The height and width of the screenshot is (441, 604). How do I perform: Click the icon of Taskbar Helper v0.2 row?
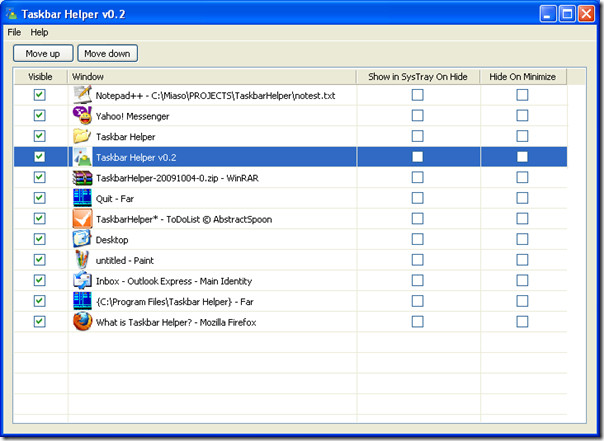[x=82, y=157]
